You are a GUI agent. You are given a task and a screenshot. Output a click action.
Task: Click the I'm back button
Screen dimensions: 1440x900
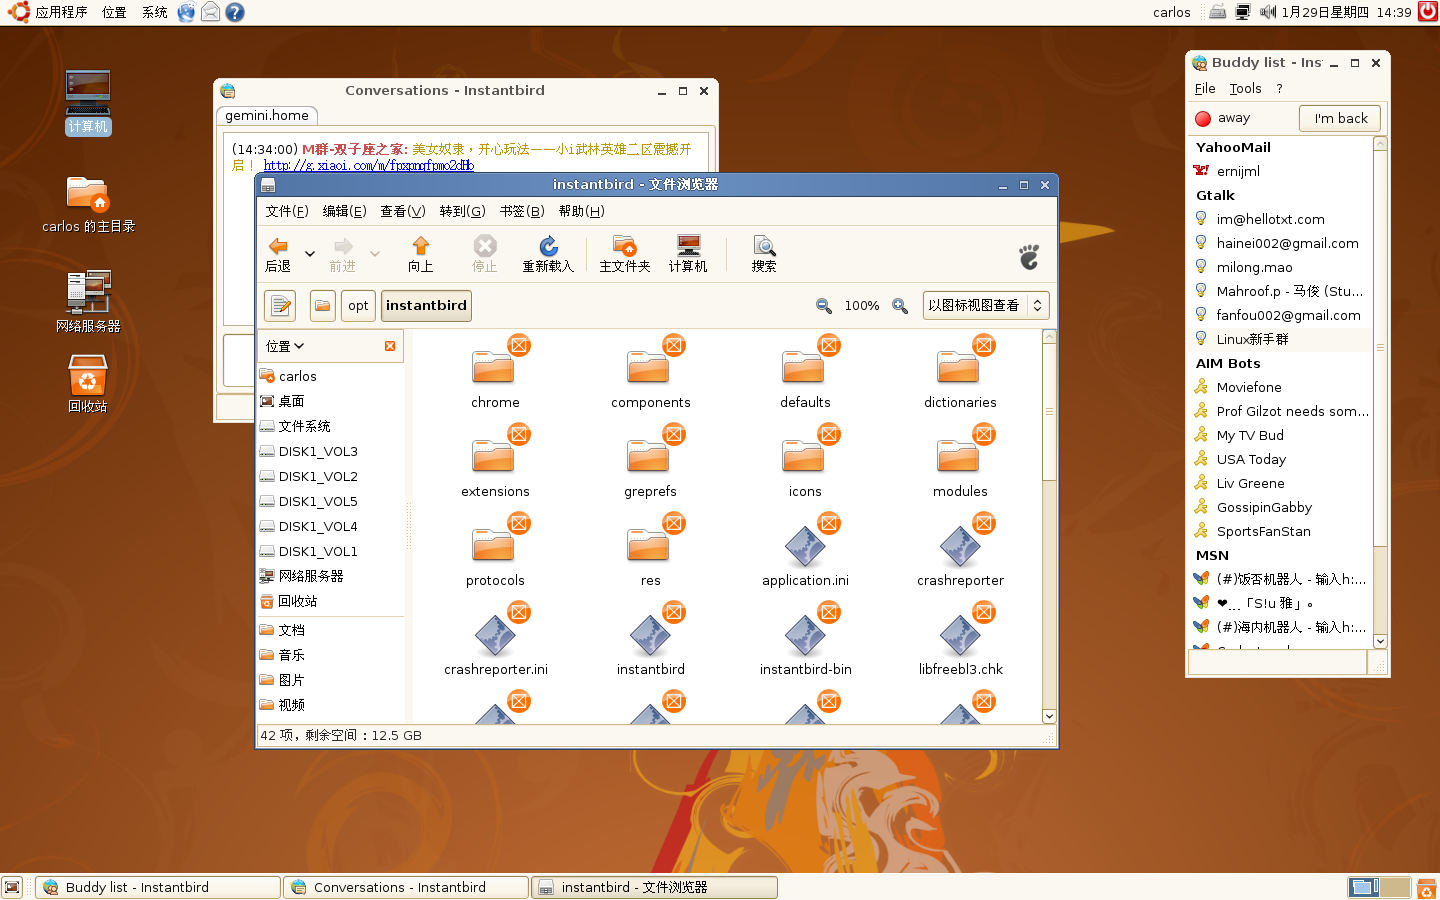(1340, 118)
